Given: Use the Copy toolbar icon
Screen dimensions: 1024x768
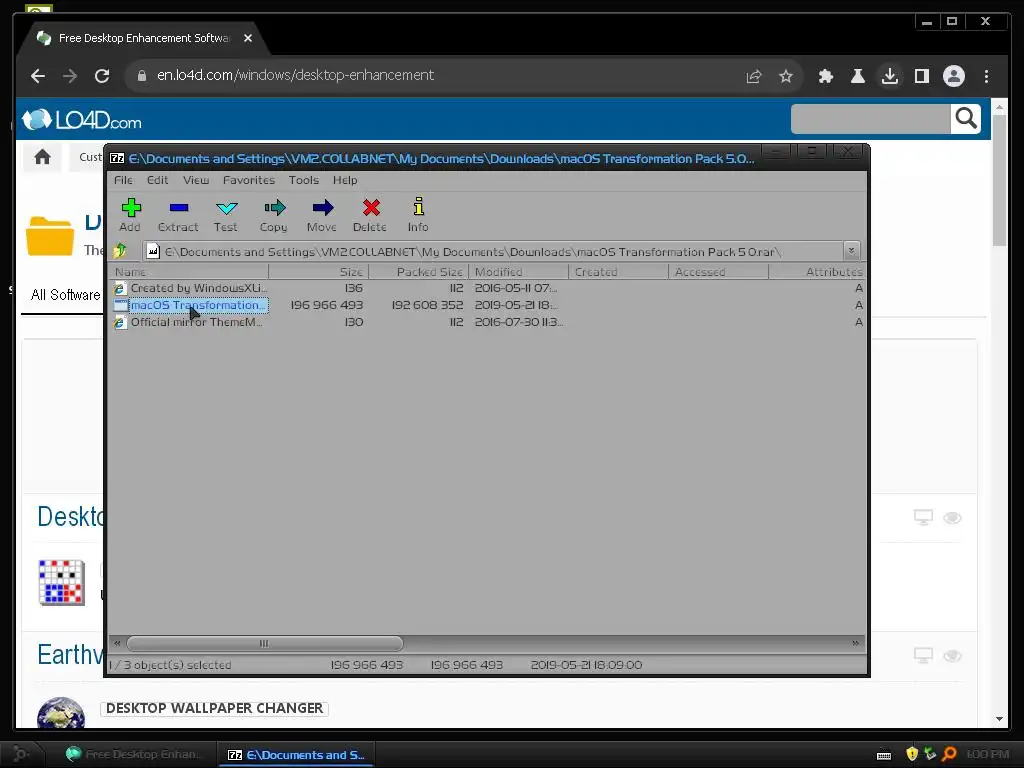Looking at the screenshot, I should coord(274,215).
